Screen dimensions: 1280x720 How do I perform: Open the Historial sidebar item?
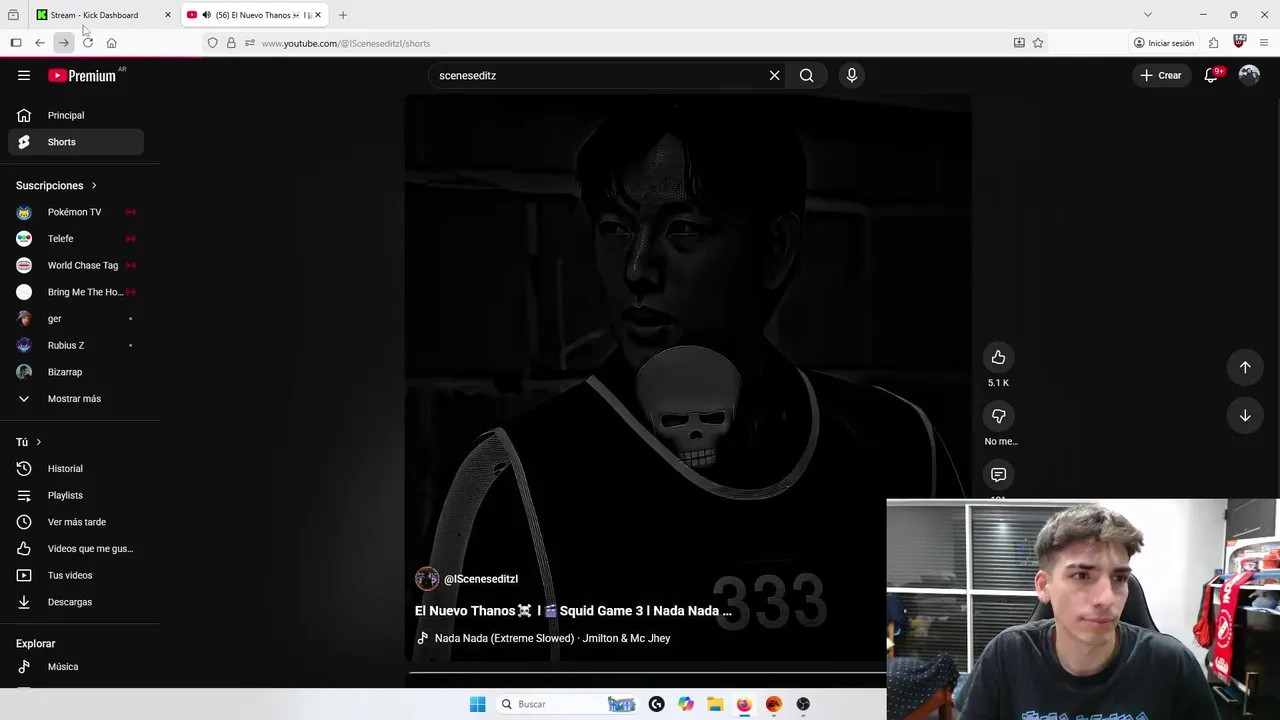coord(76,469)
